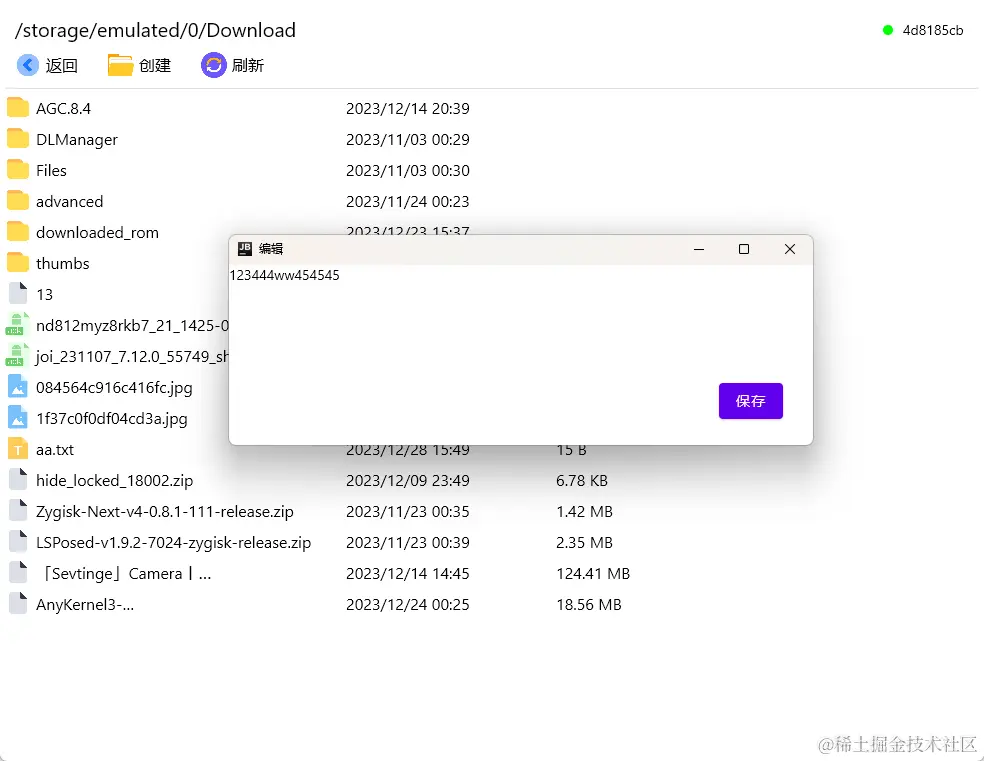This screenshot has width=984, height=761.
Task: Select LSPosed-v1.9.2-7024-zygisk-release.zip file
Action: (x=173, y=543)
